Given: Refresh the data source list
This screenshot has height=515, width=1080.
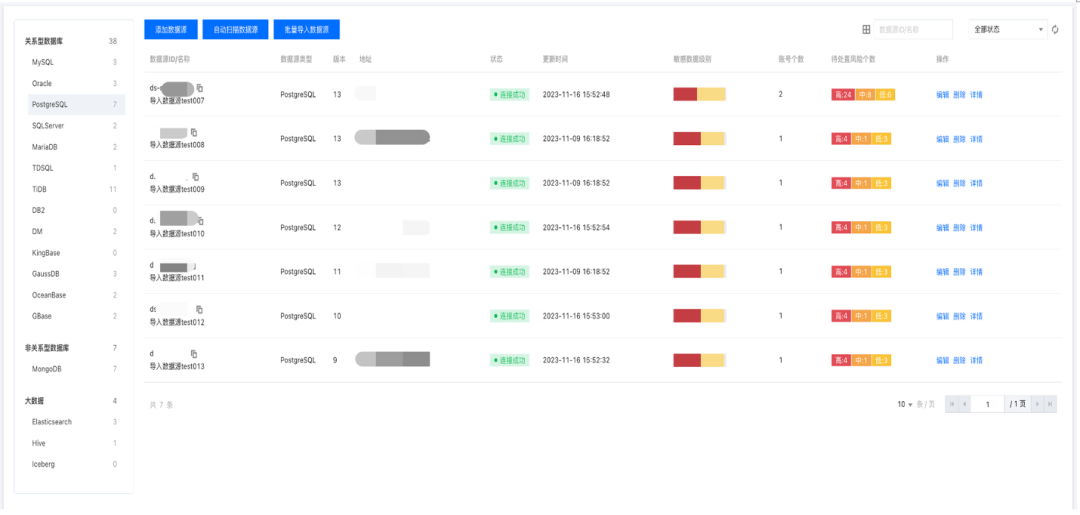Looking at the screenshot, I should 1055,30.
